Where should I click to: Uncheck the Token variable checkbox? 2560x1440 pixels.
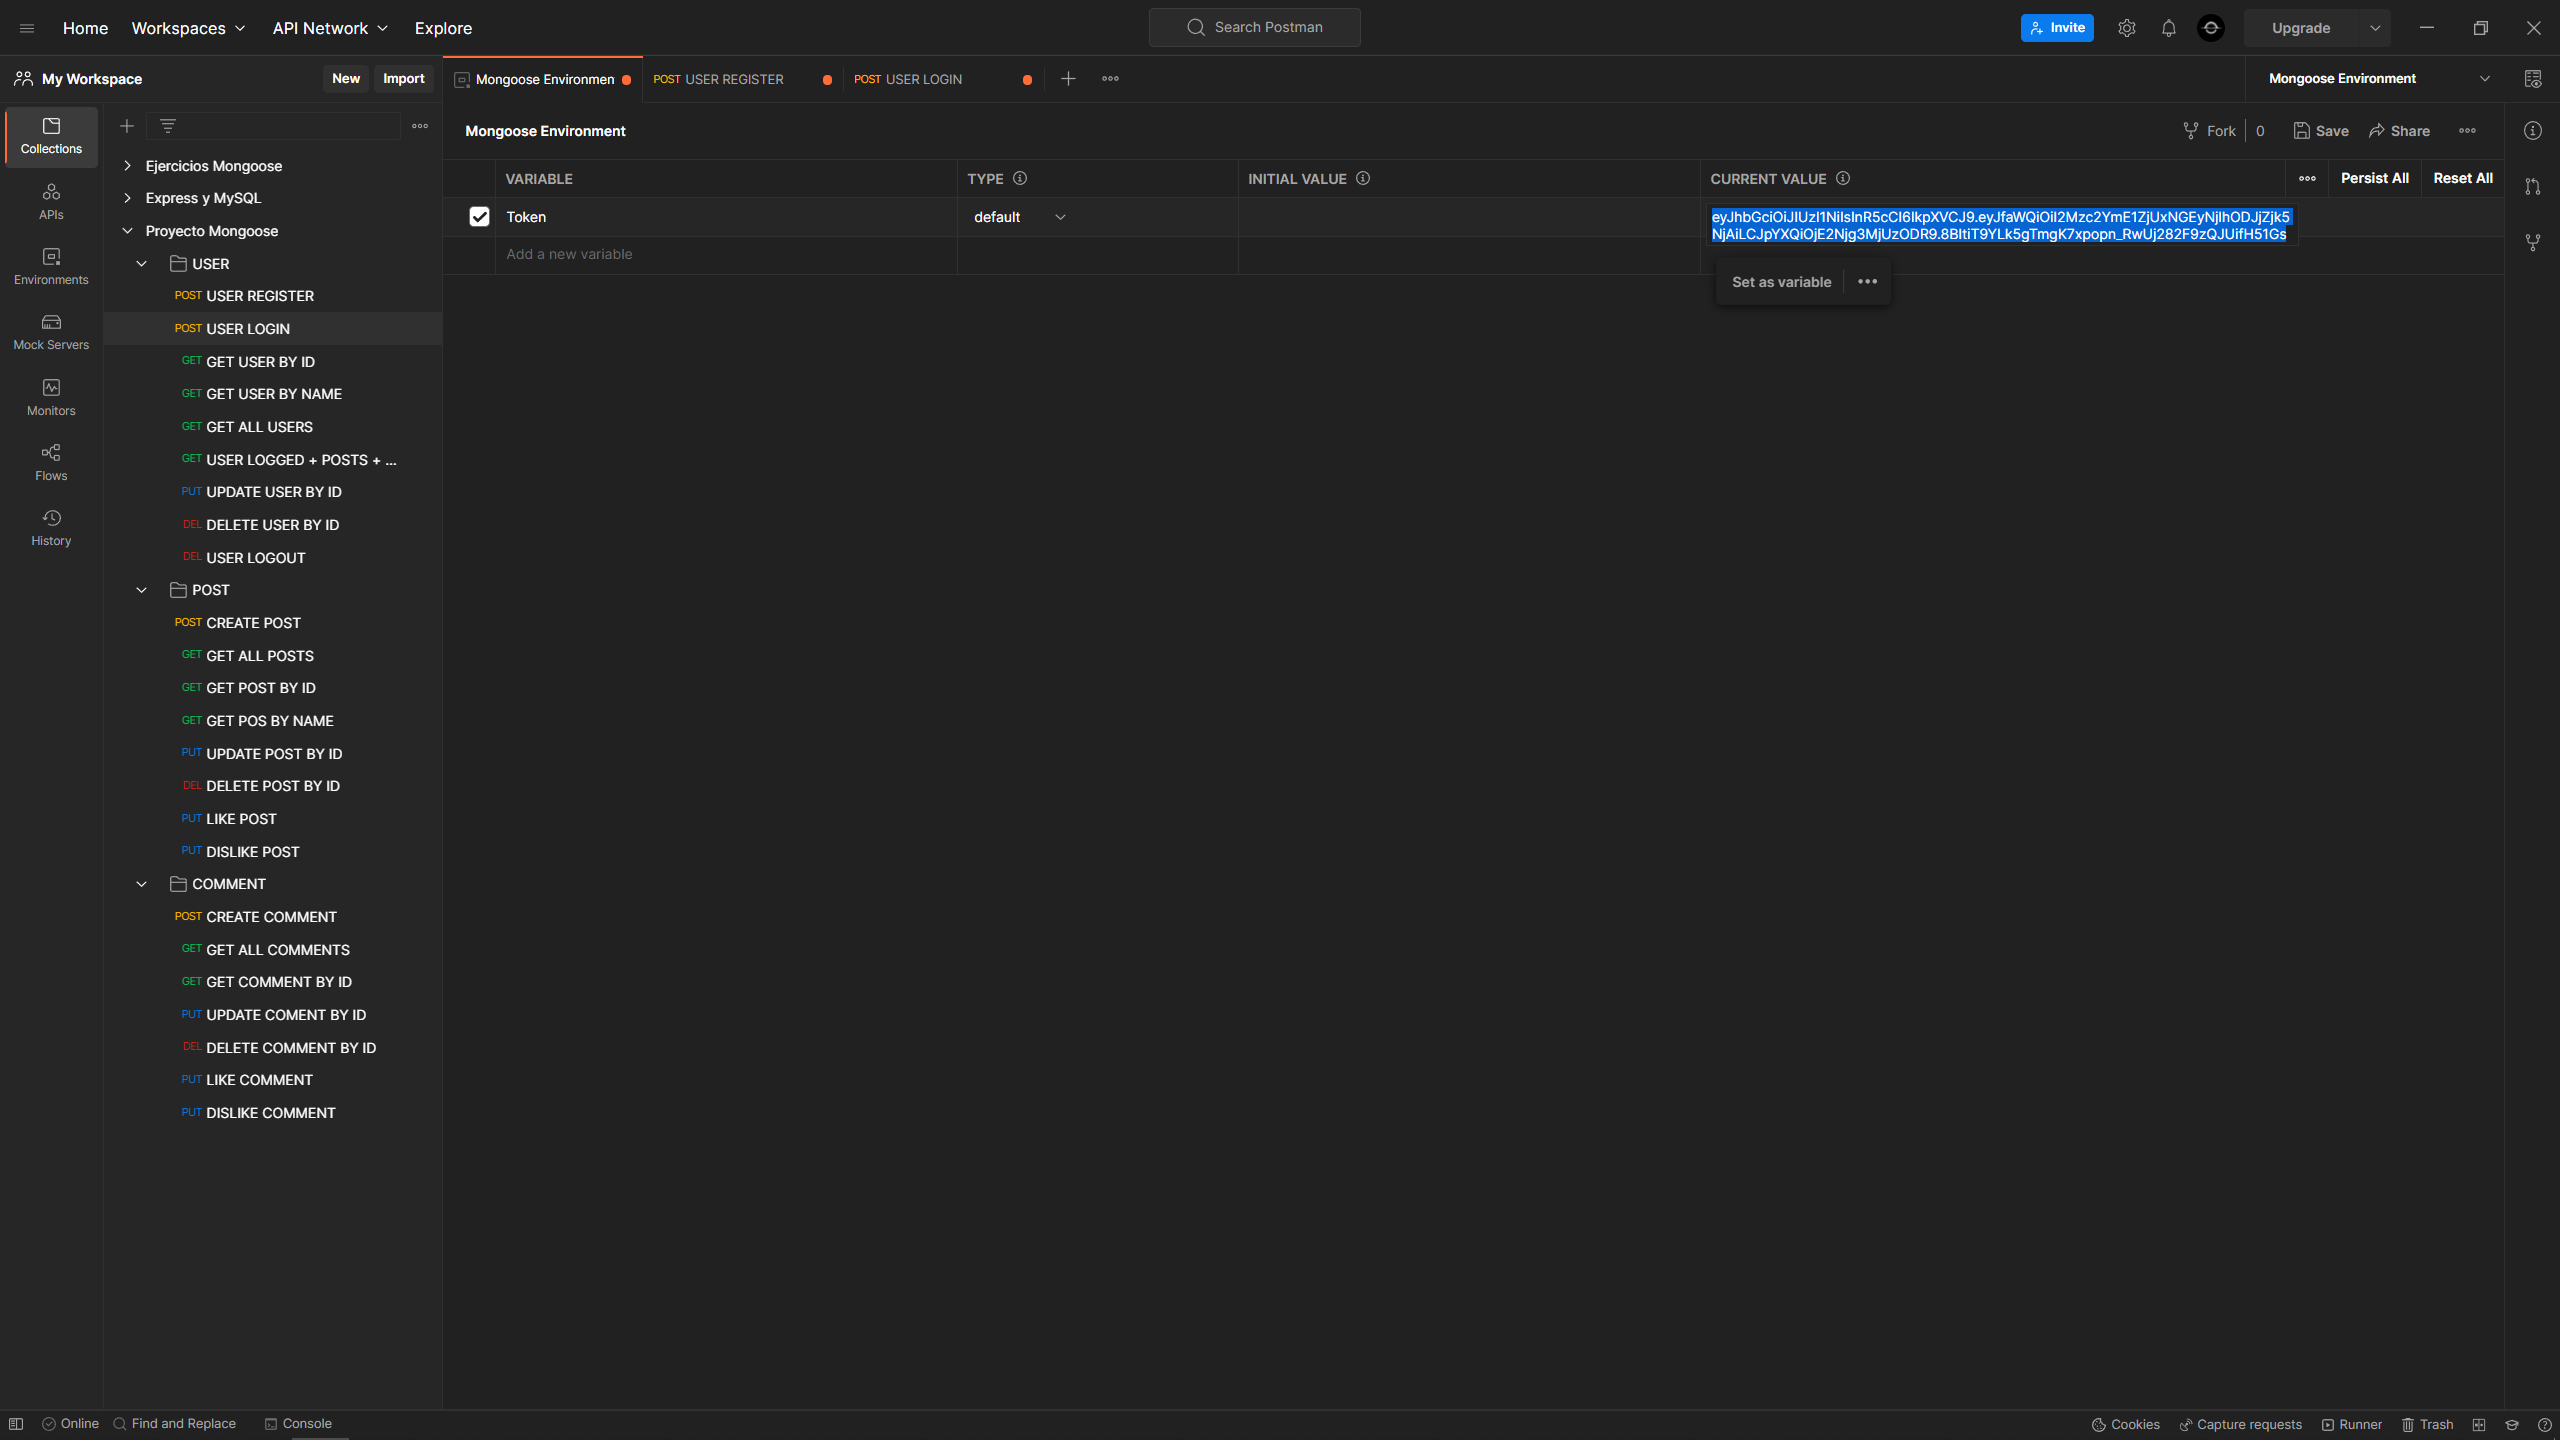coord(479,216)
